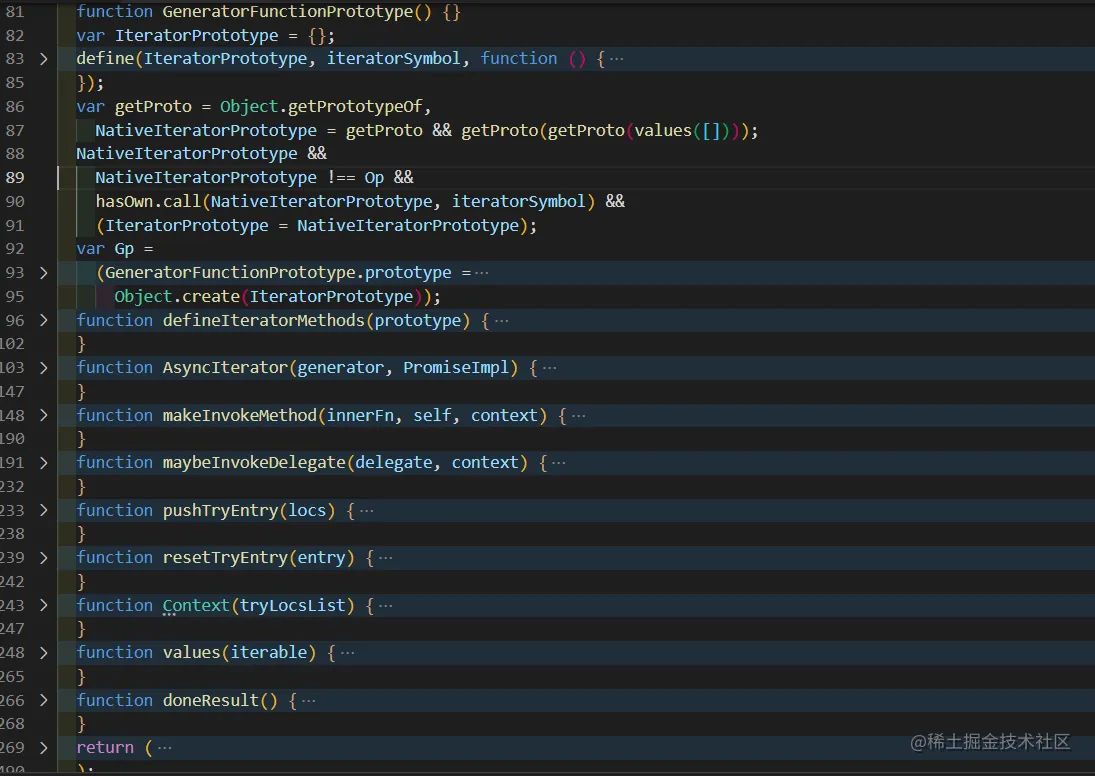
Task: Unfold makeInvokeMethod using its gutter chevron
Action: 43,415
